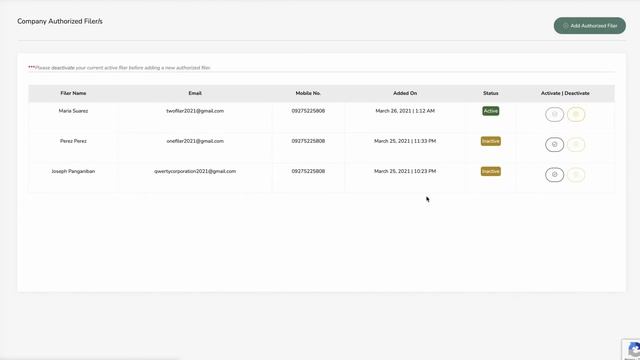Click the deactivate current filer notice text
Image resolution: width=640 pixels, height=360 pixels.
click(119, 68)
